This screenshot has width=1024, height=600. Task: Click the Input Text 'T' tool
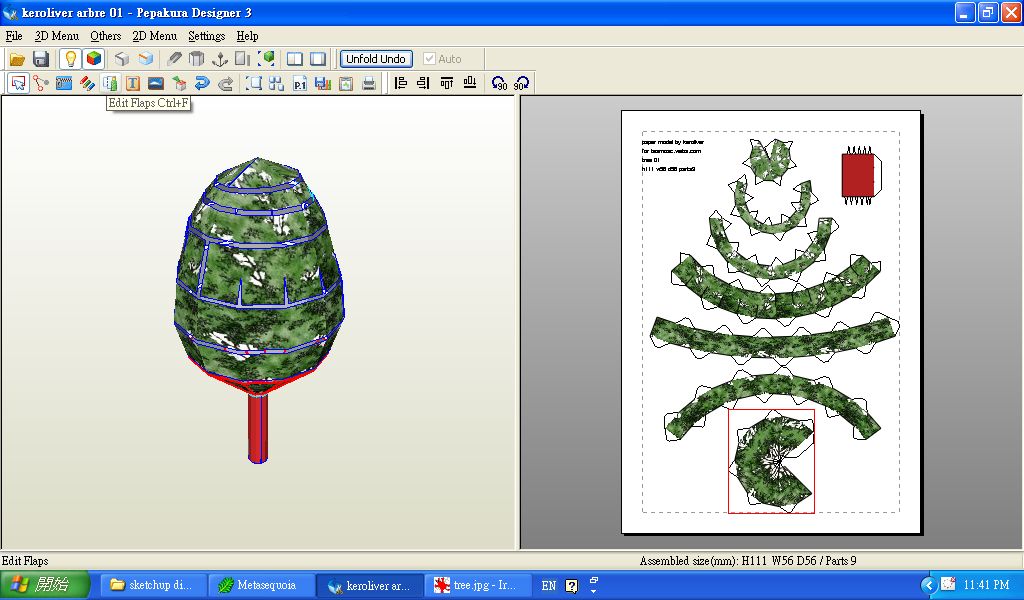tap(133, 84)
